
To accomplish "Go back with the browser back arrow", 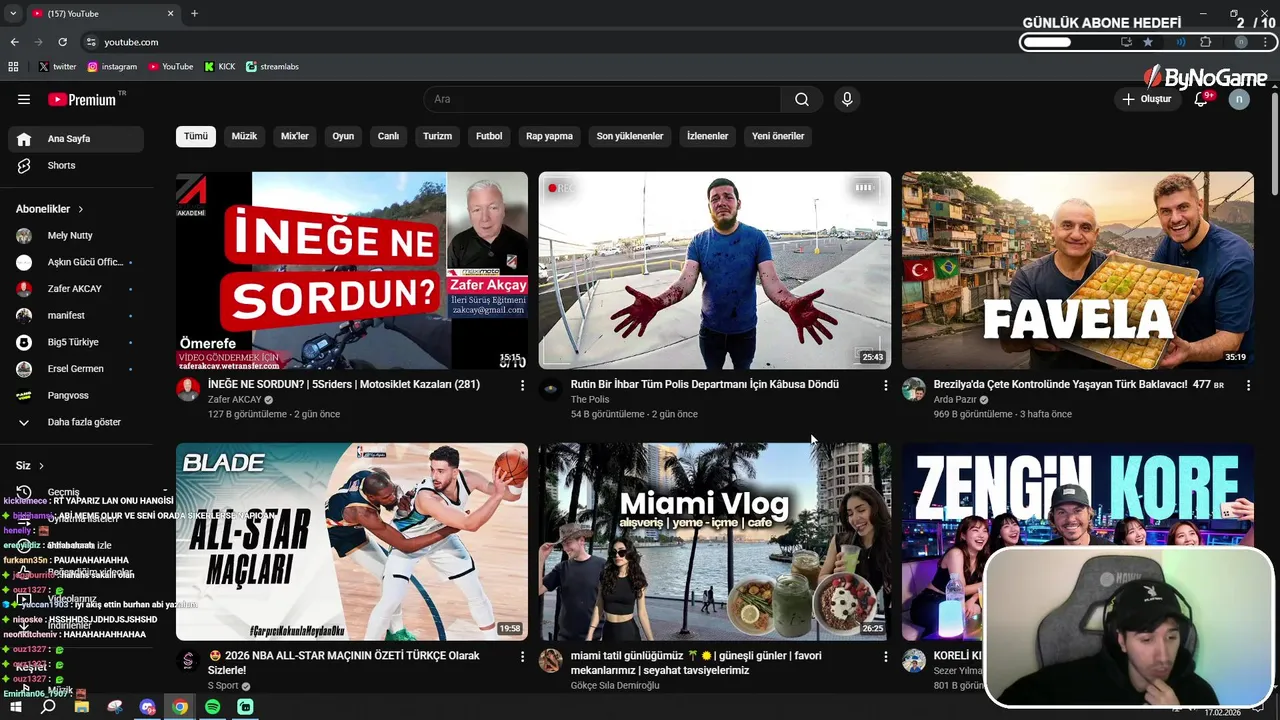I will (14, 42).
